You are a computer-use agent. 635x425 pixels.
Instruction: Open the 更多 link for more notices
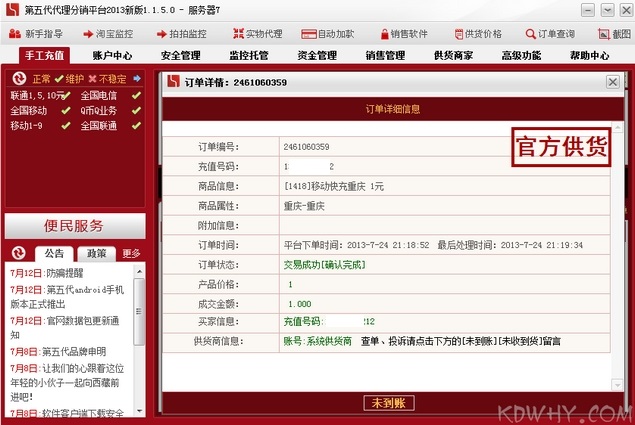tap(132, 253)
